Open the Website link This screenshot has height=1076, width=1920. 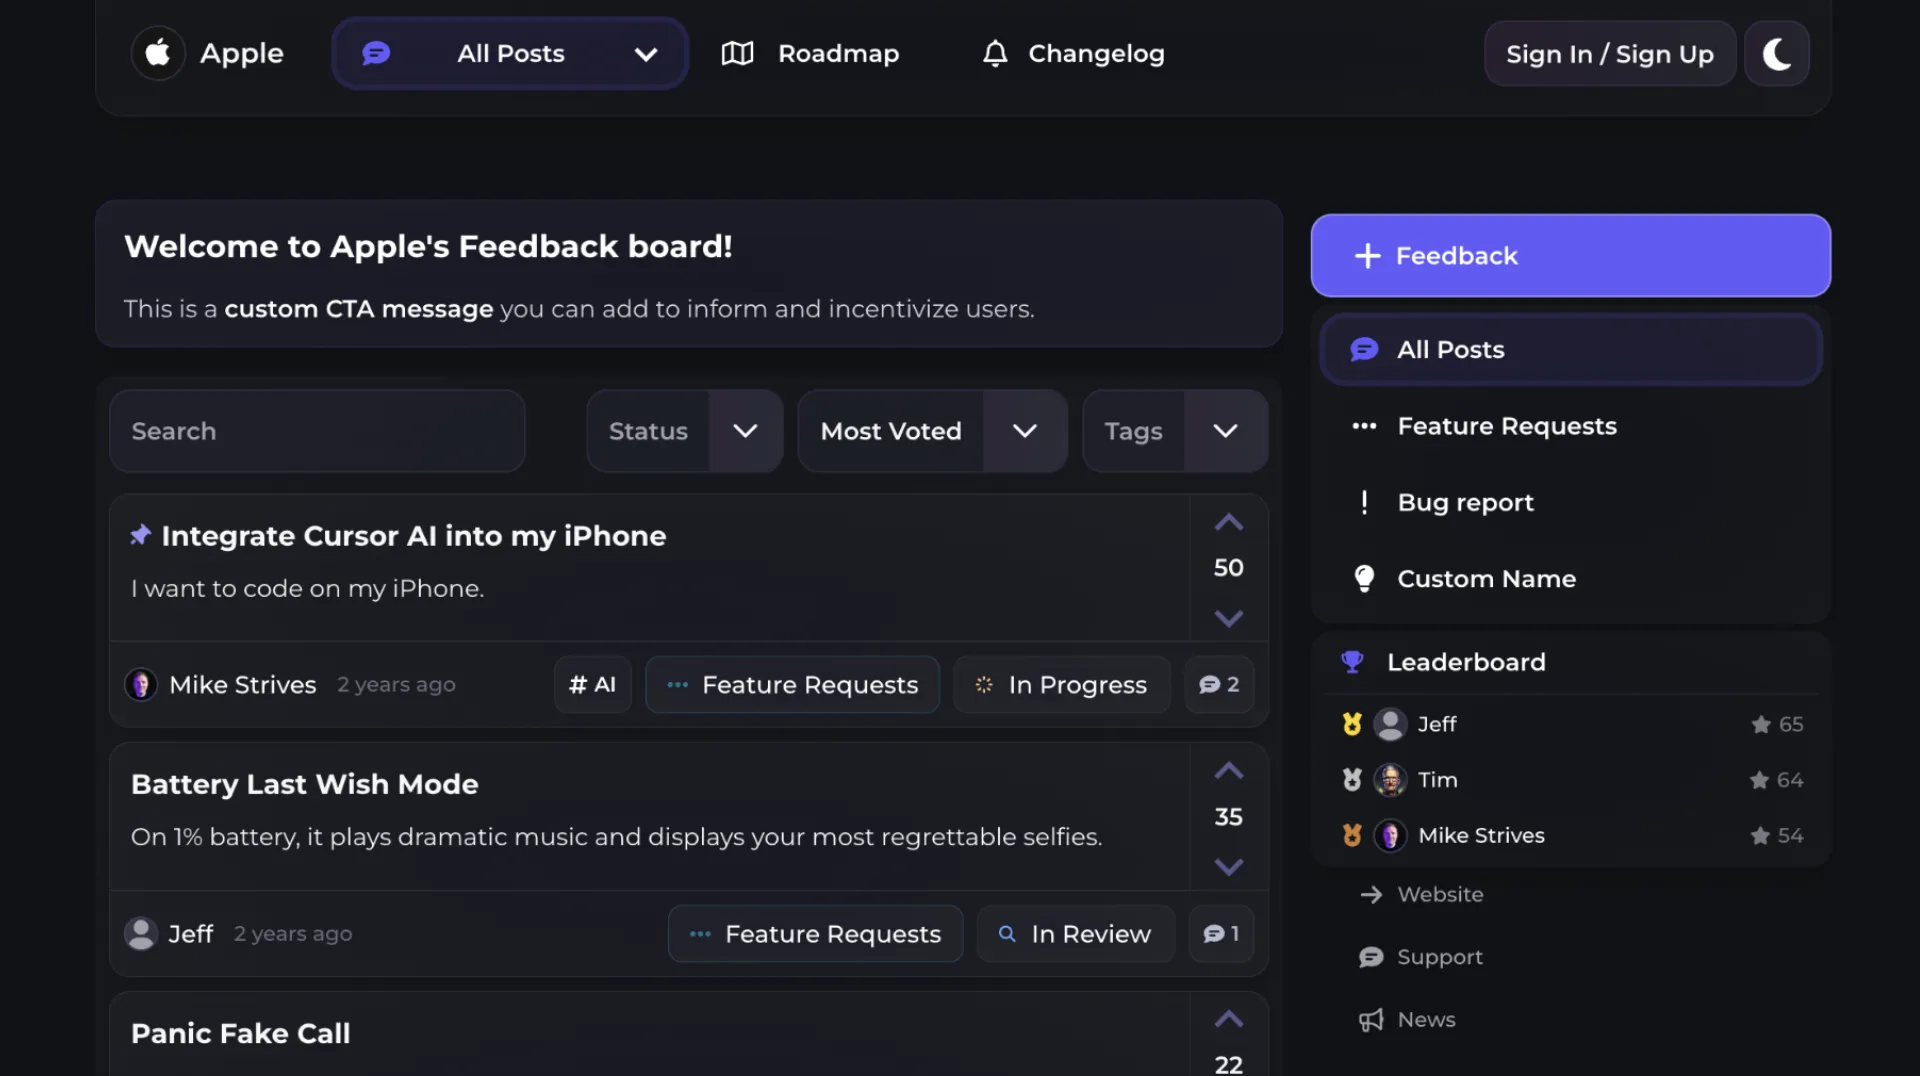[1422, 895]
